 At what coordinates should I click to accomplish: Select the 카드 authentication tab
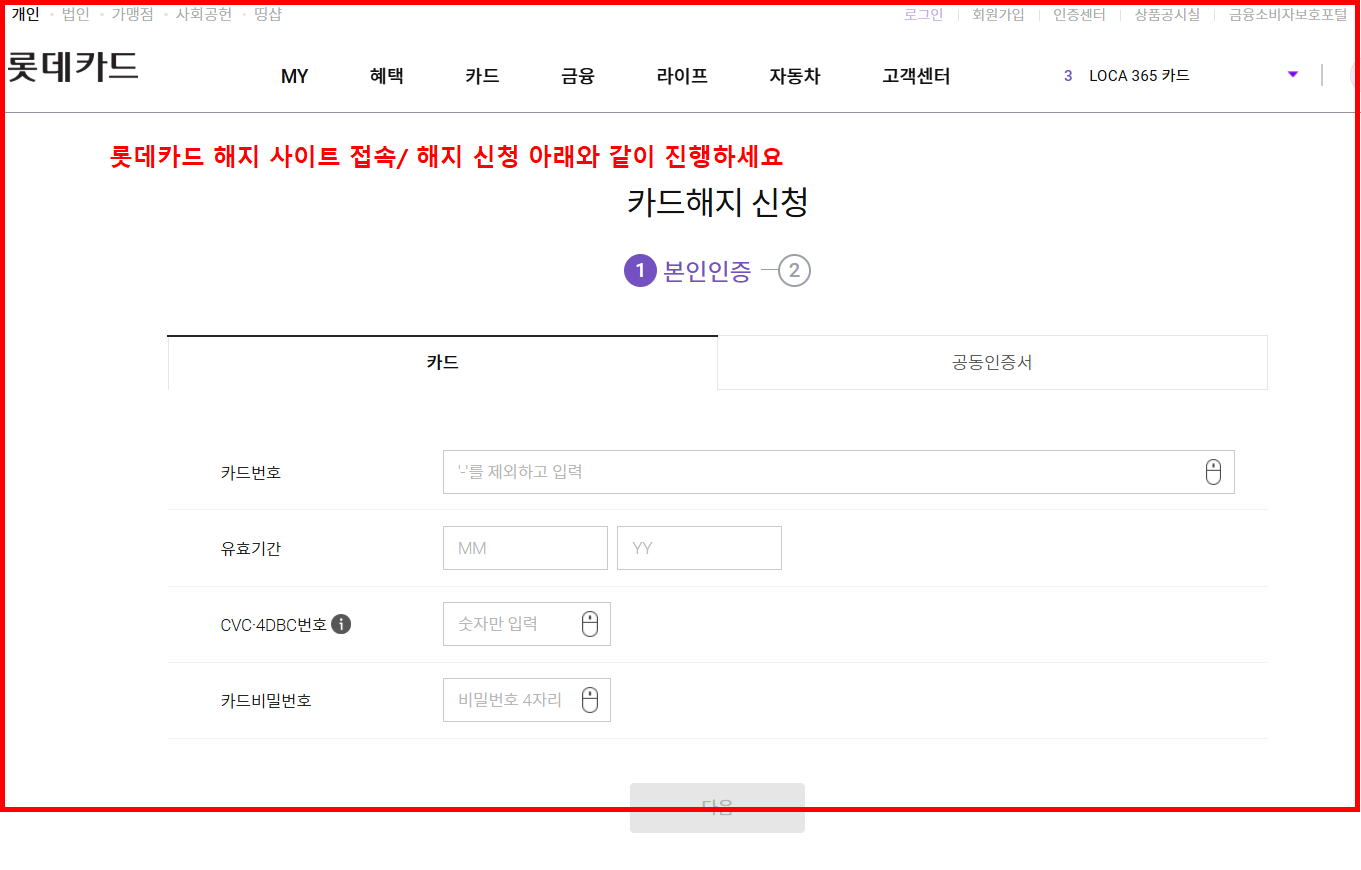[x=442, y=362]
